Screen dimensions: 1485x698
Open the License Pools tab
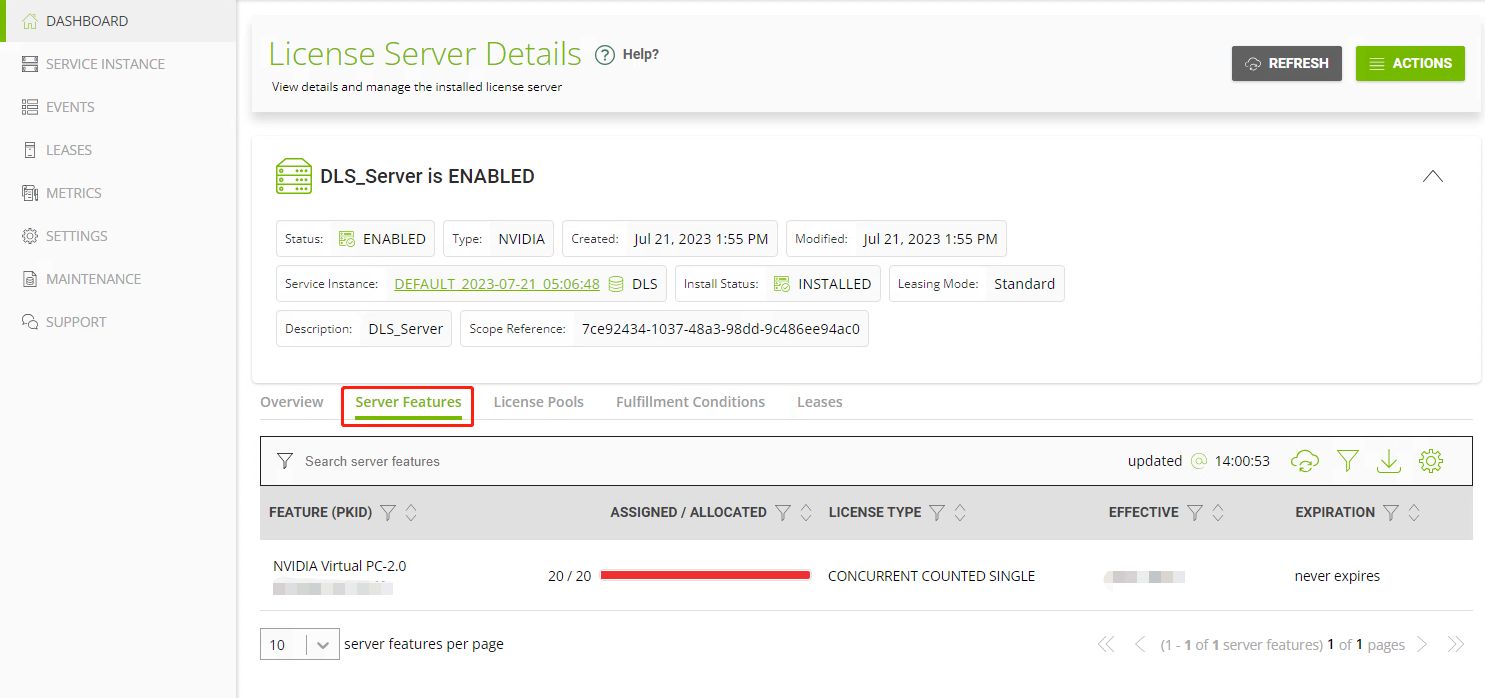click(x=539, y=402)
